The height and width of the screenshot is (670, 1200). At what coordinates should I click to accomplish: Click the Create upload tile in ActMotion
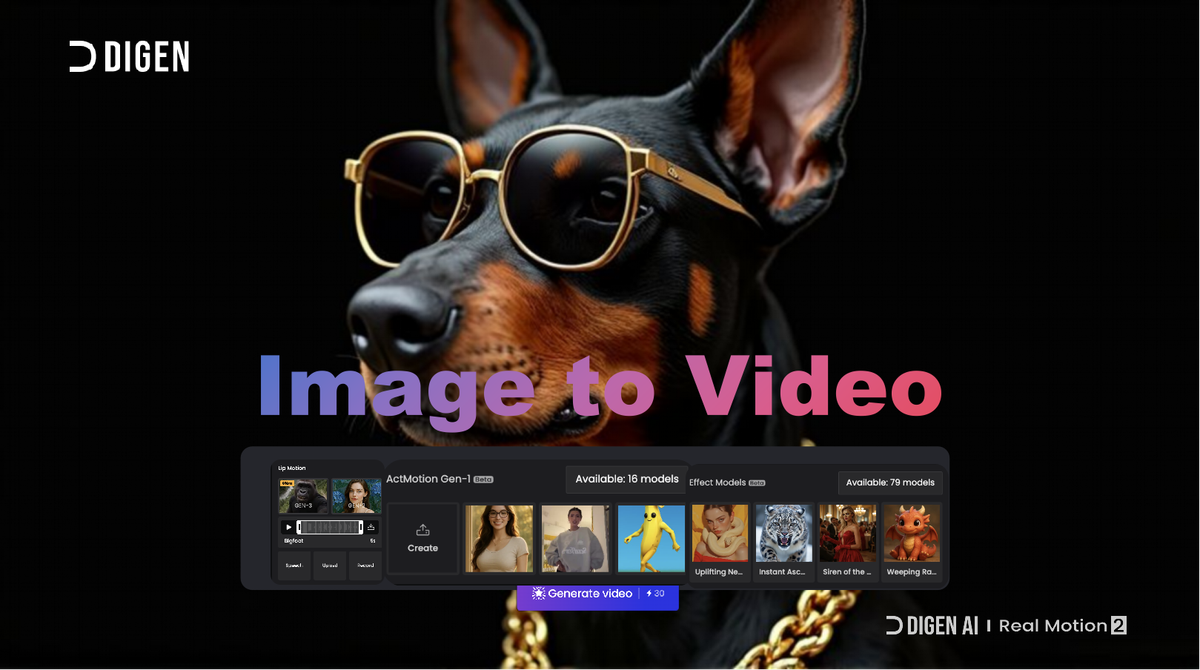(423, 538)
